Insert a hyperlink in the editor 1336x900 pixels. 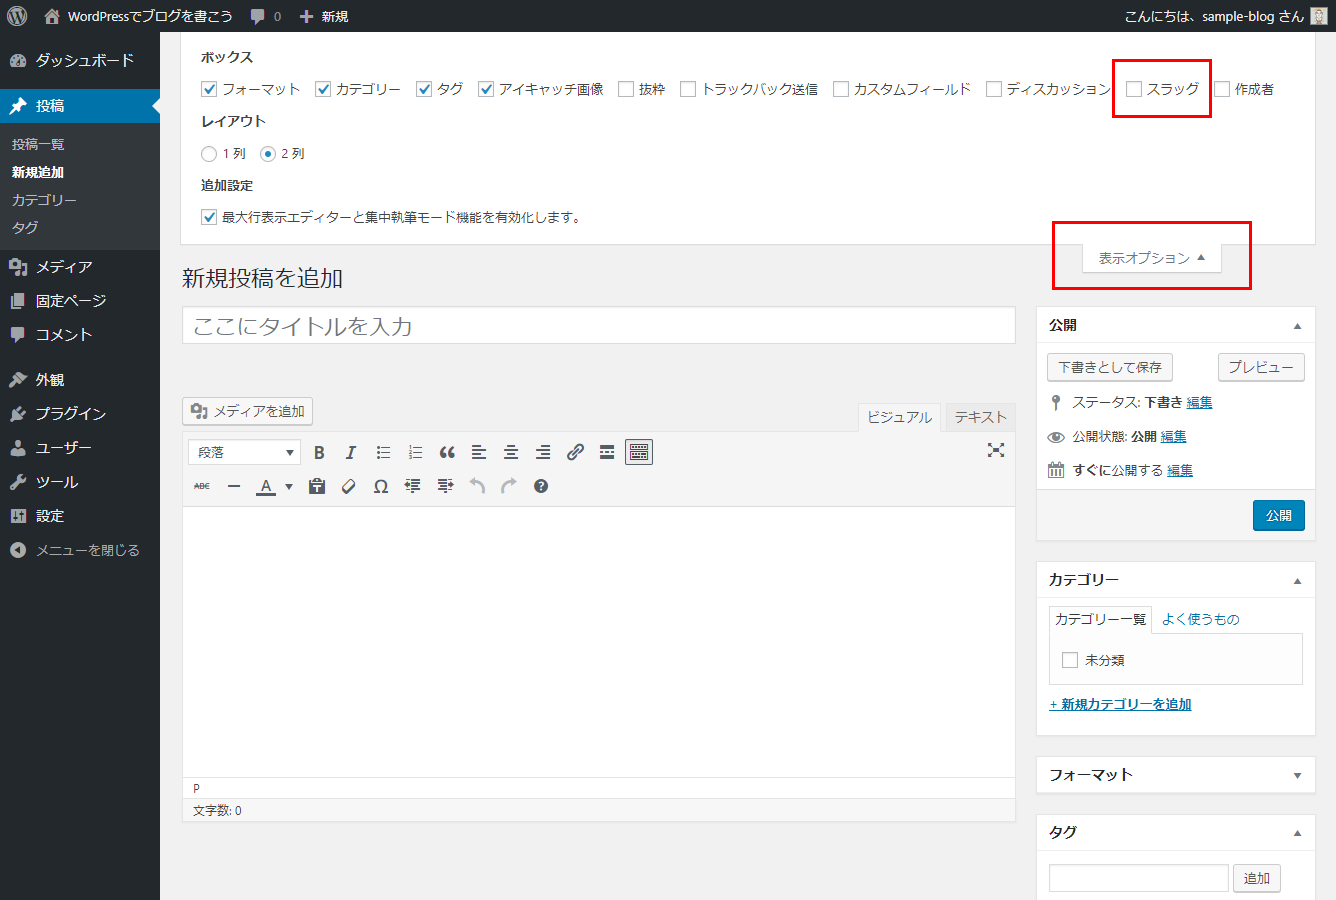(575, 452)
